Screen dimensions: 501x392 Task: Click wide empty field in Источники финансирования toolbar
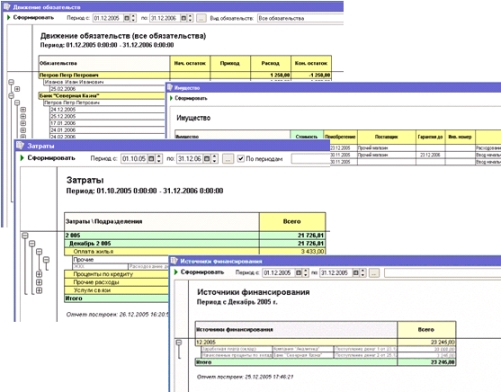pos(443,273)
